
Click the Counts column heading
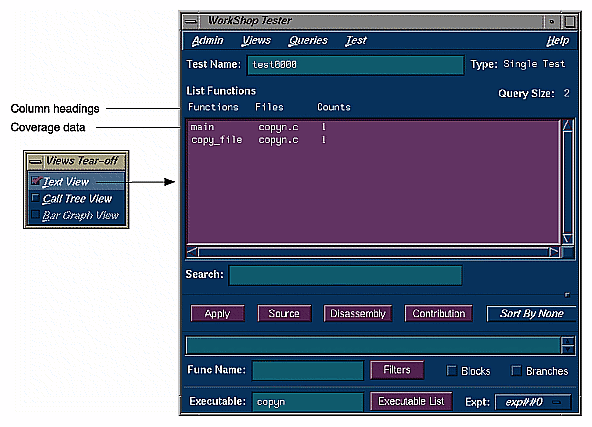click(334, 107)
